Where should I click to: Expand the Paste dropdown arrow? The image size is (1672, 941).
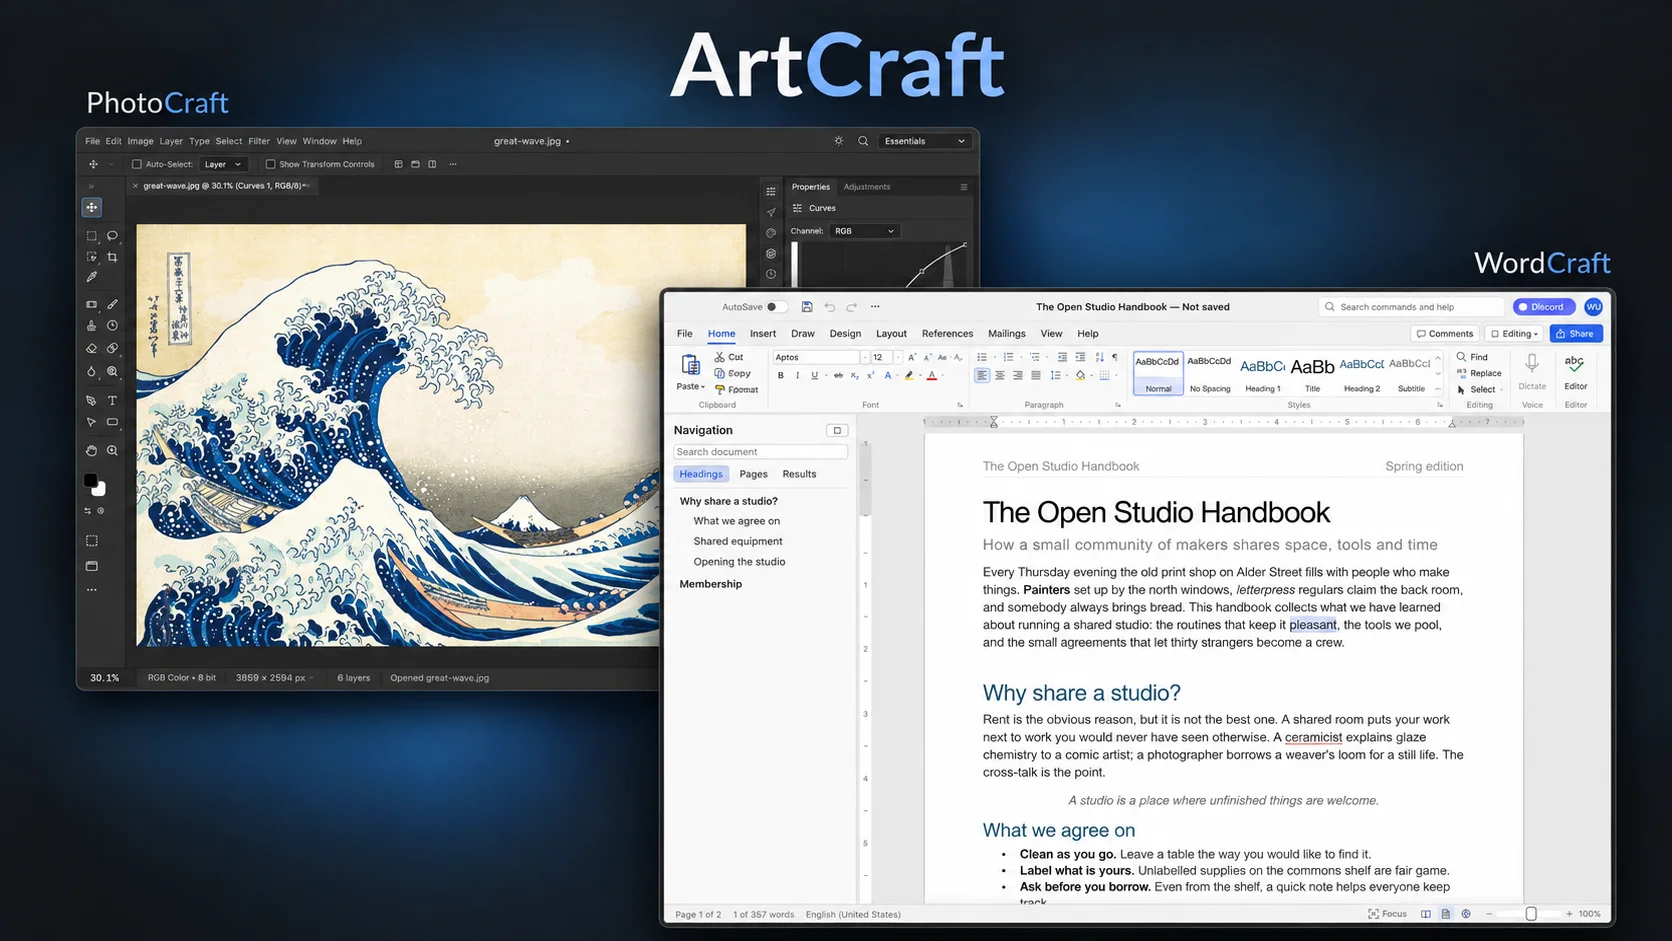pos(703,387)
